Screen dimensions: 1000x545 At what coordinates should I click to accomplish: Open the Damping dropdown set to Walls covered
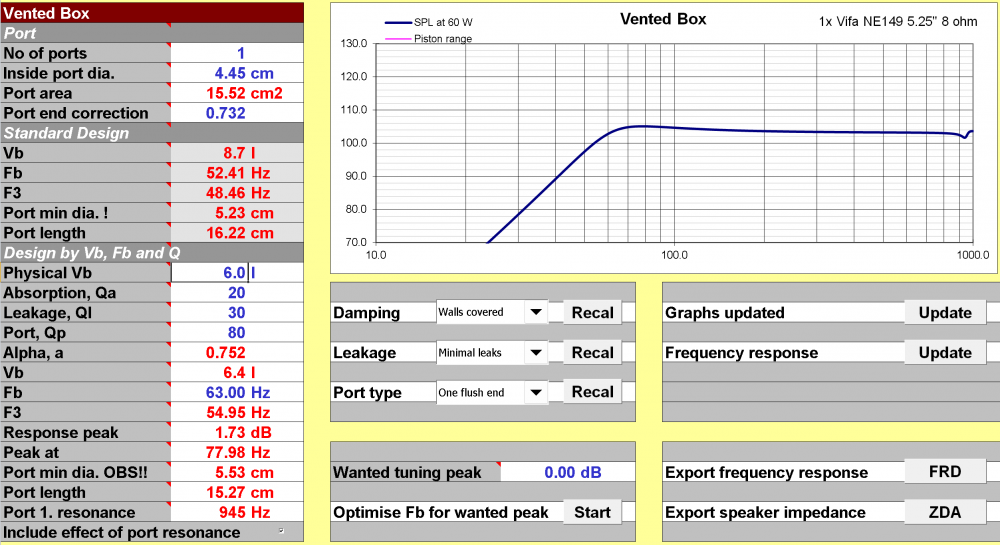(x=537, y=313)
